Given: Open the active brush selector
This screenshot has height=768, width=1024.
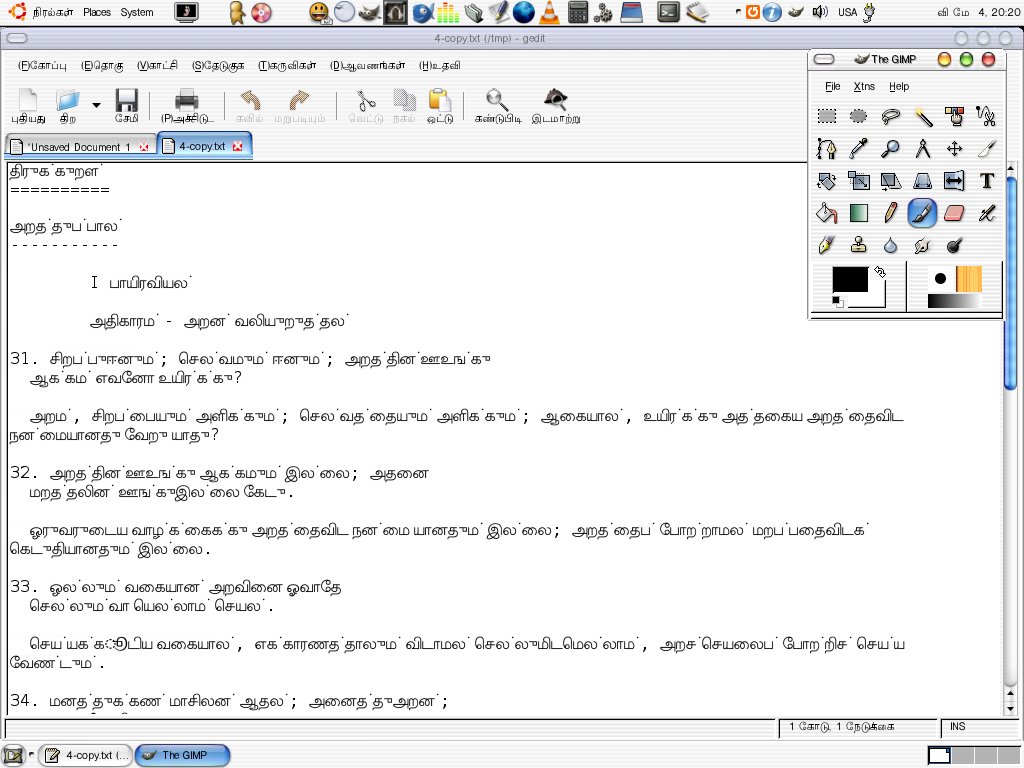Looking at the screenshot, I should point(940,279).
